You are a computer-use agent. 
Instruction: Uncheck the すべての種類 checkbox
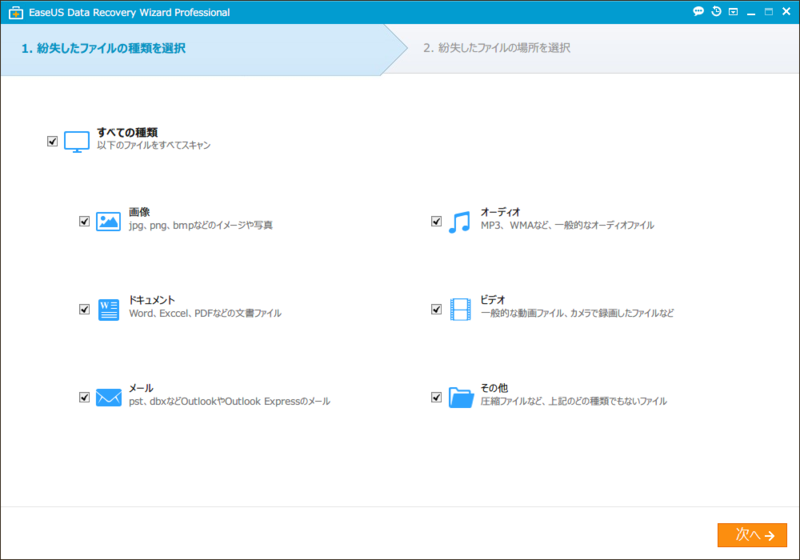click(52, 141)
